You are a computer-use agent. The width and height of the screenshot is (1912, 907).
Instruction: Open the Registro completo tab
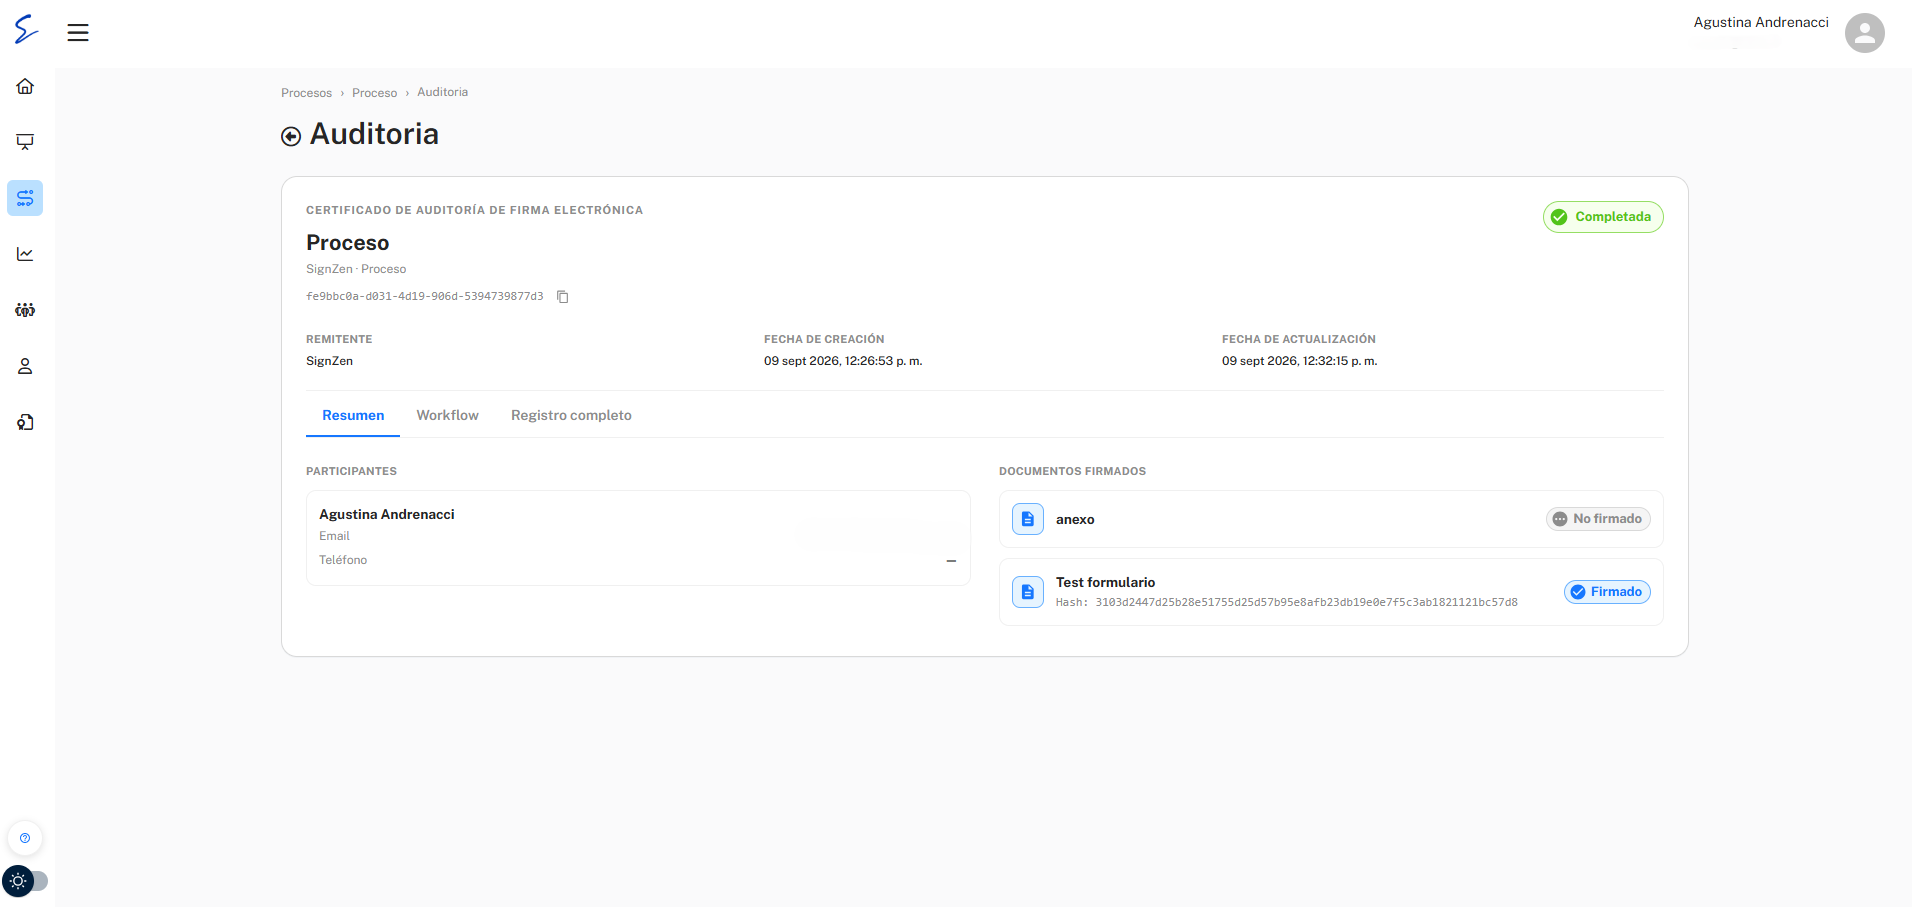pos(571,415)
